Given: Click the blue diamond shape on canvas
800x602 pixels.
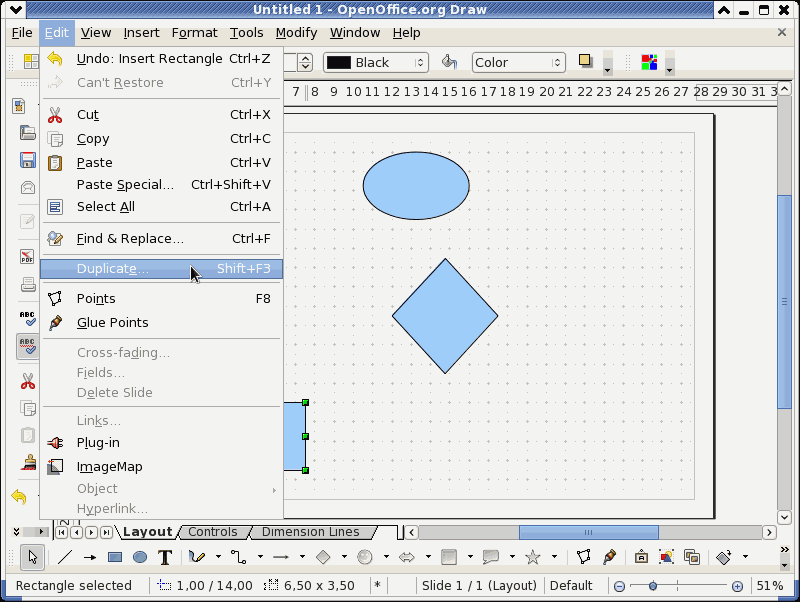Looking at the screenshot, I should click(x=445, y=316).
